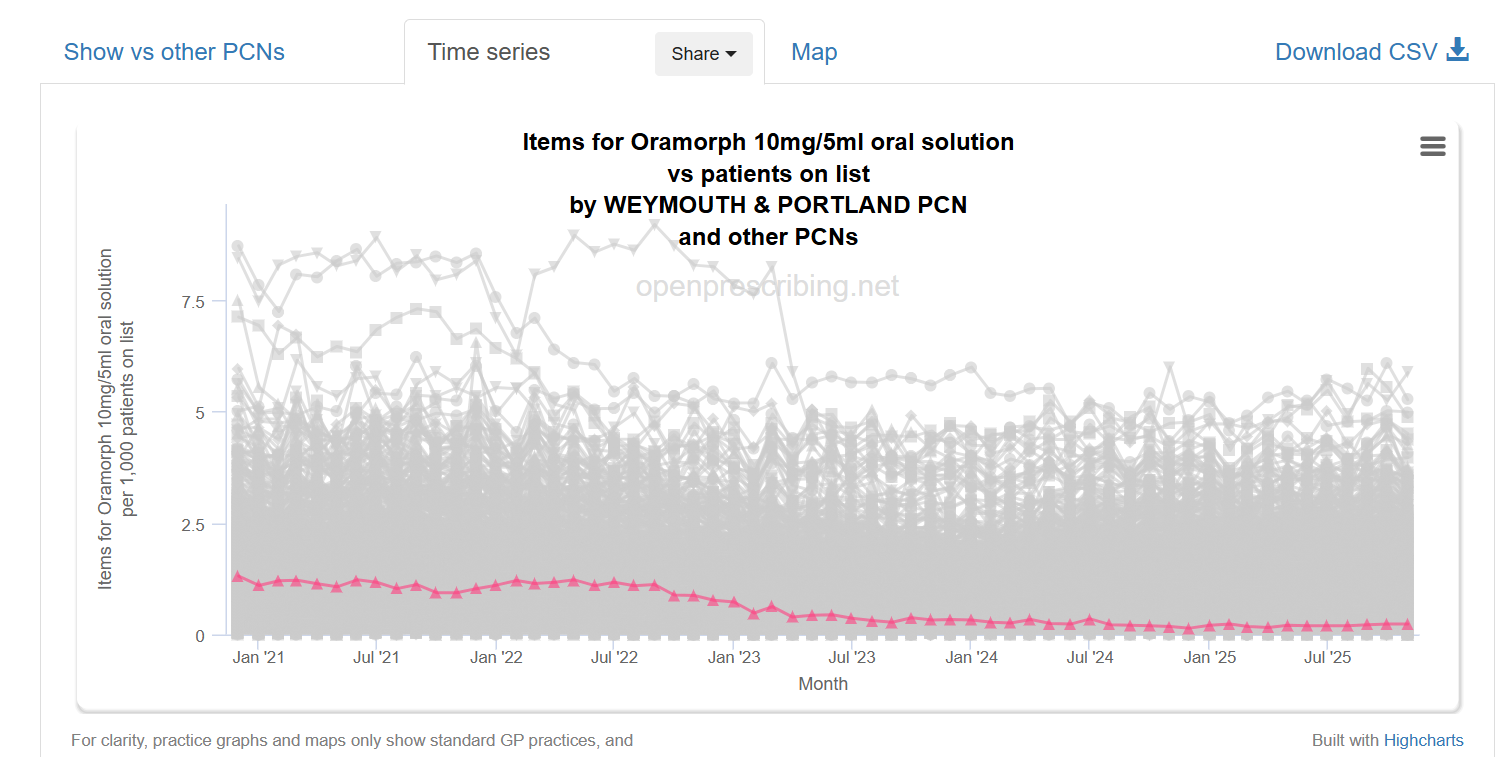Screen dimensions: 1506x757
Task: Click the openprescribing.net watermark link
Action: [x=768, y=286]
